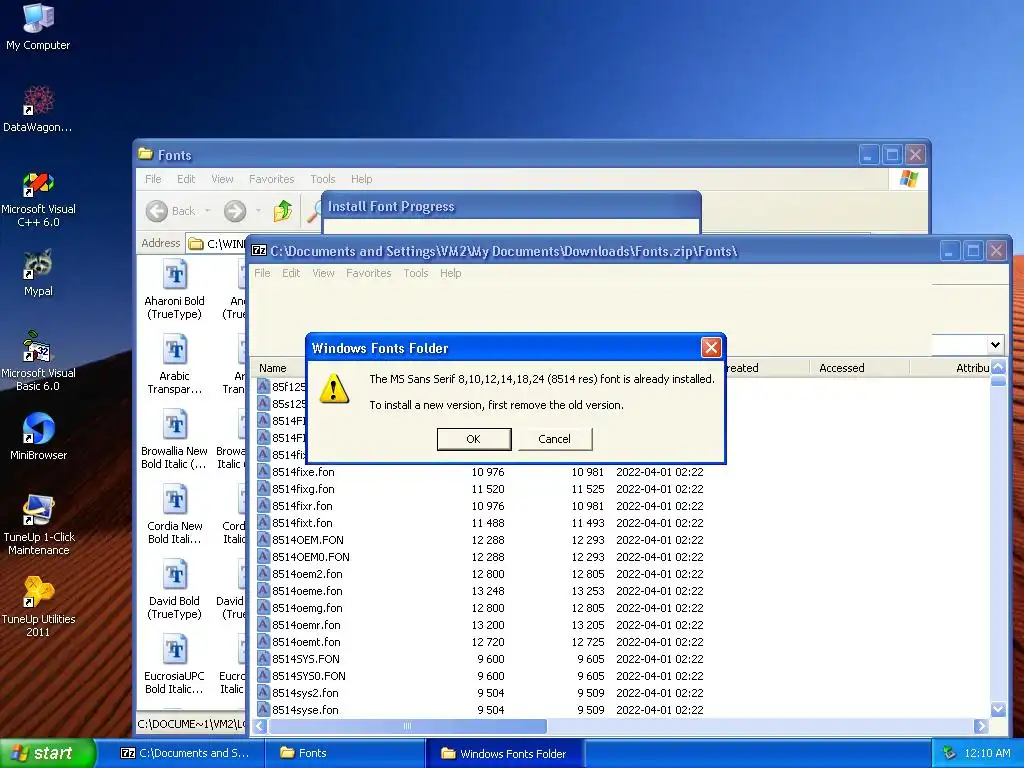Open the My Computer desktop icon

pyautogui.click(x=38, y=27)
